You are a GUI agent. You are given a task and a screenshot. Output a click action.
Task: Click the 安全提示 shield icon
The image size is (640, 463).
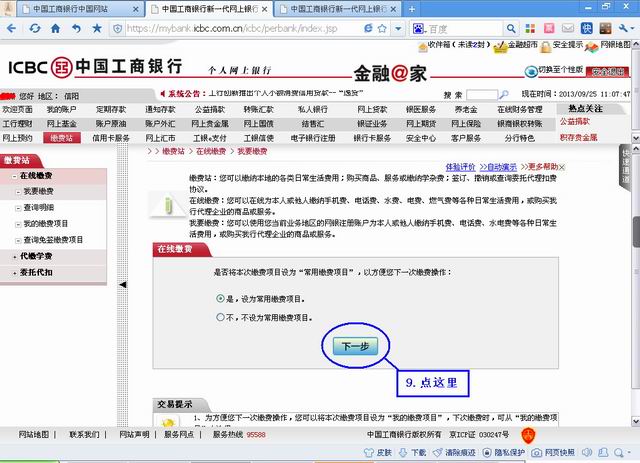[x=546, y=45]
